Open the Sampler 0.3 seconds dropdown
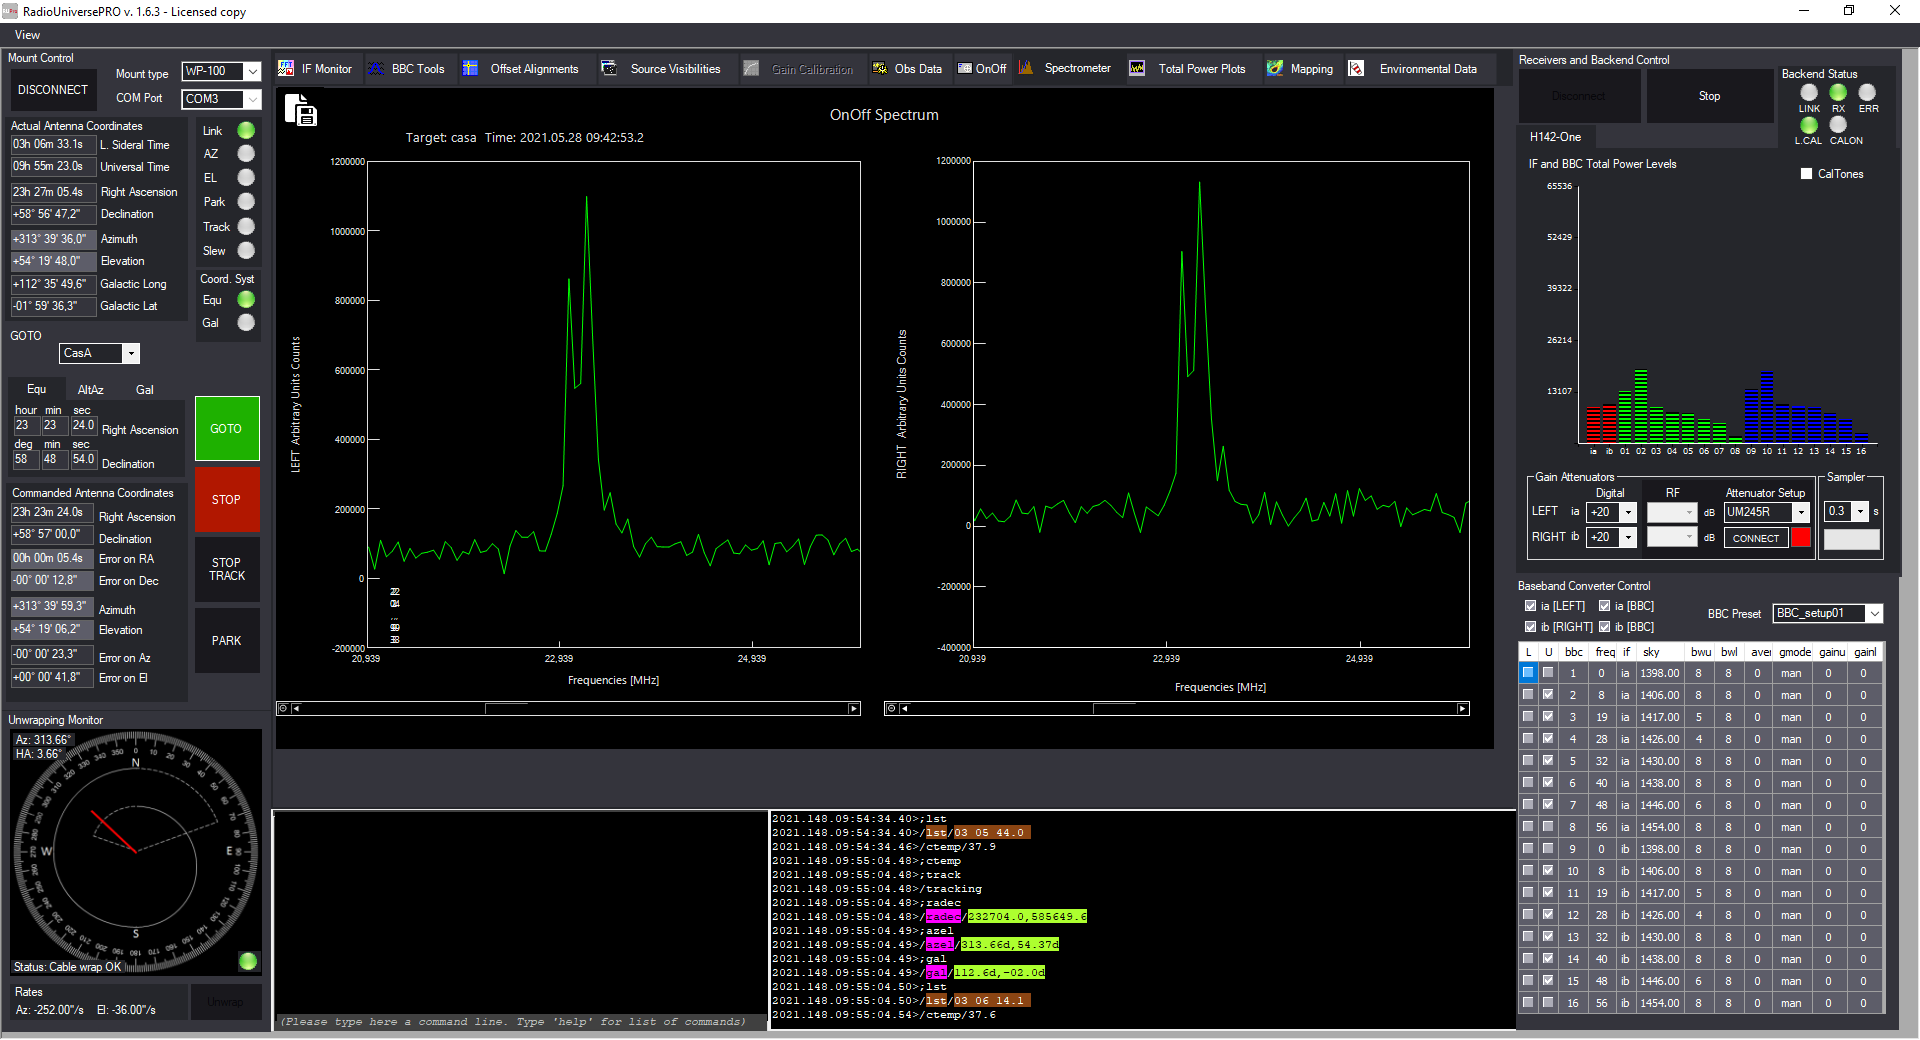This screenshot has width=1920, height=1040. (x=1861, y=512)
